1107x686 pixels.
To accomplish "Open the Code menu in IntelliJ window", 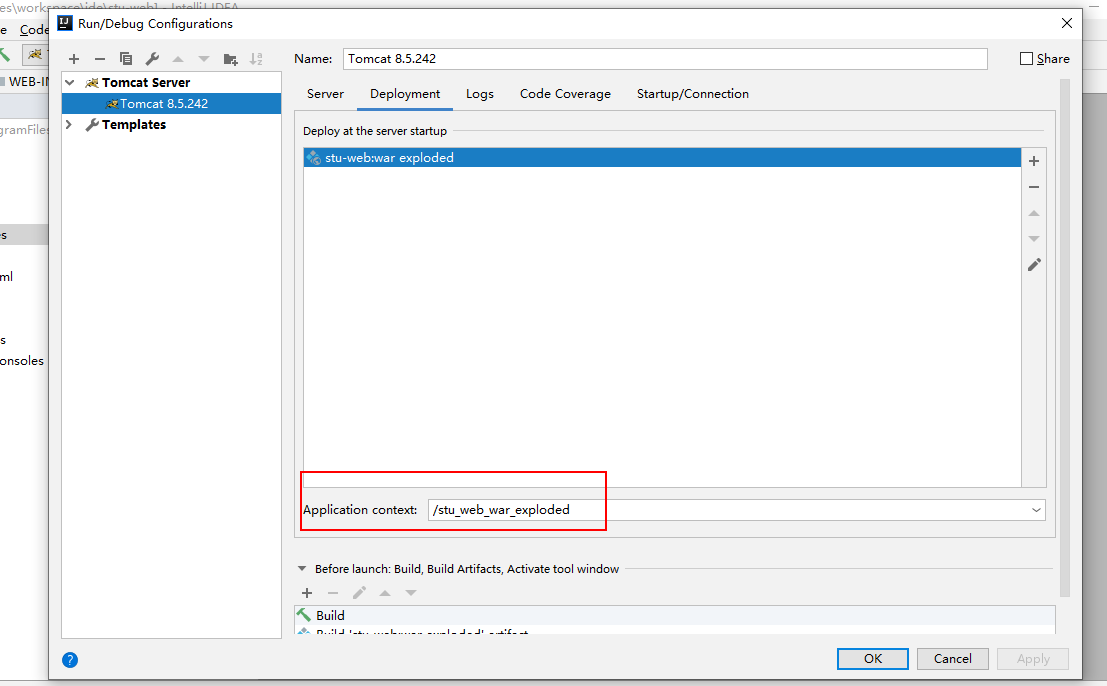I will 33,30.
